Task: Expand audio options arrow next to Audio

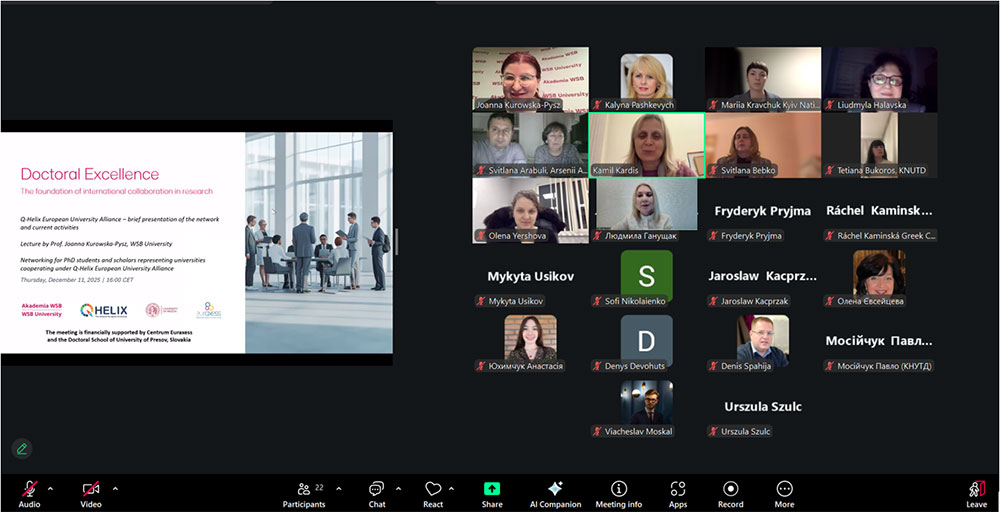Action: pyautogui.click(x=51, y=489)
